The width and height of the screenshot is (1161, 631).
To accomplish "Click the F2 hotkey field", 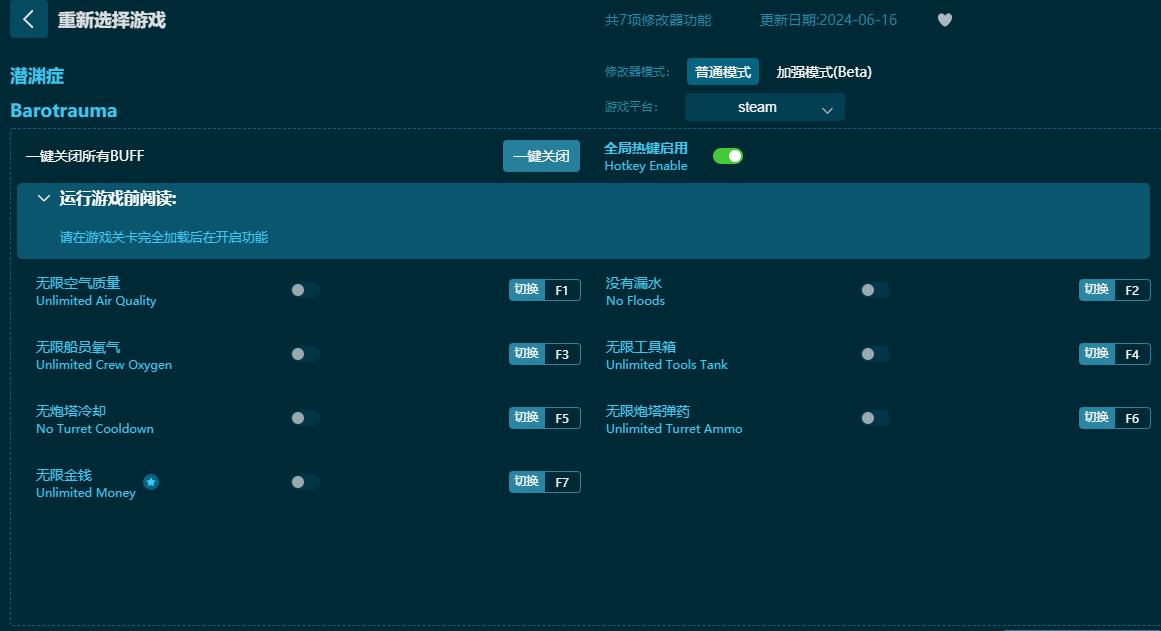I will [x=1132, y=290].
